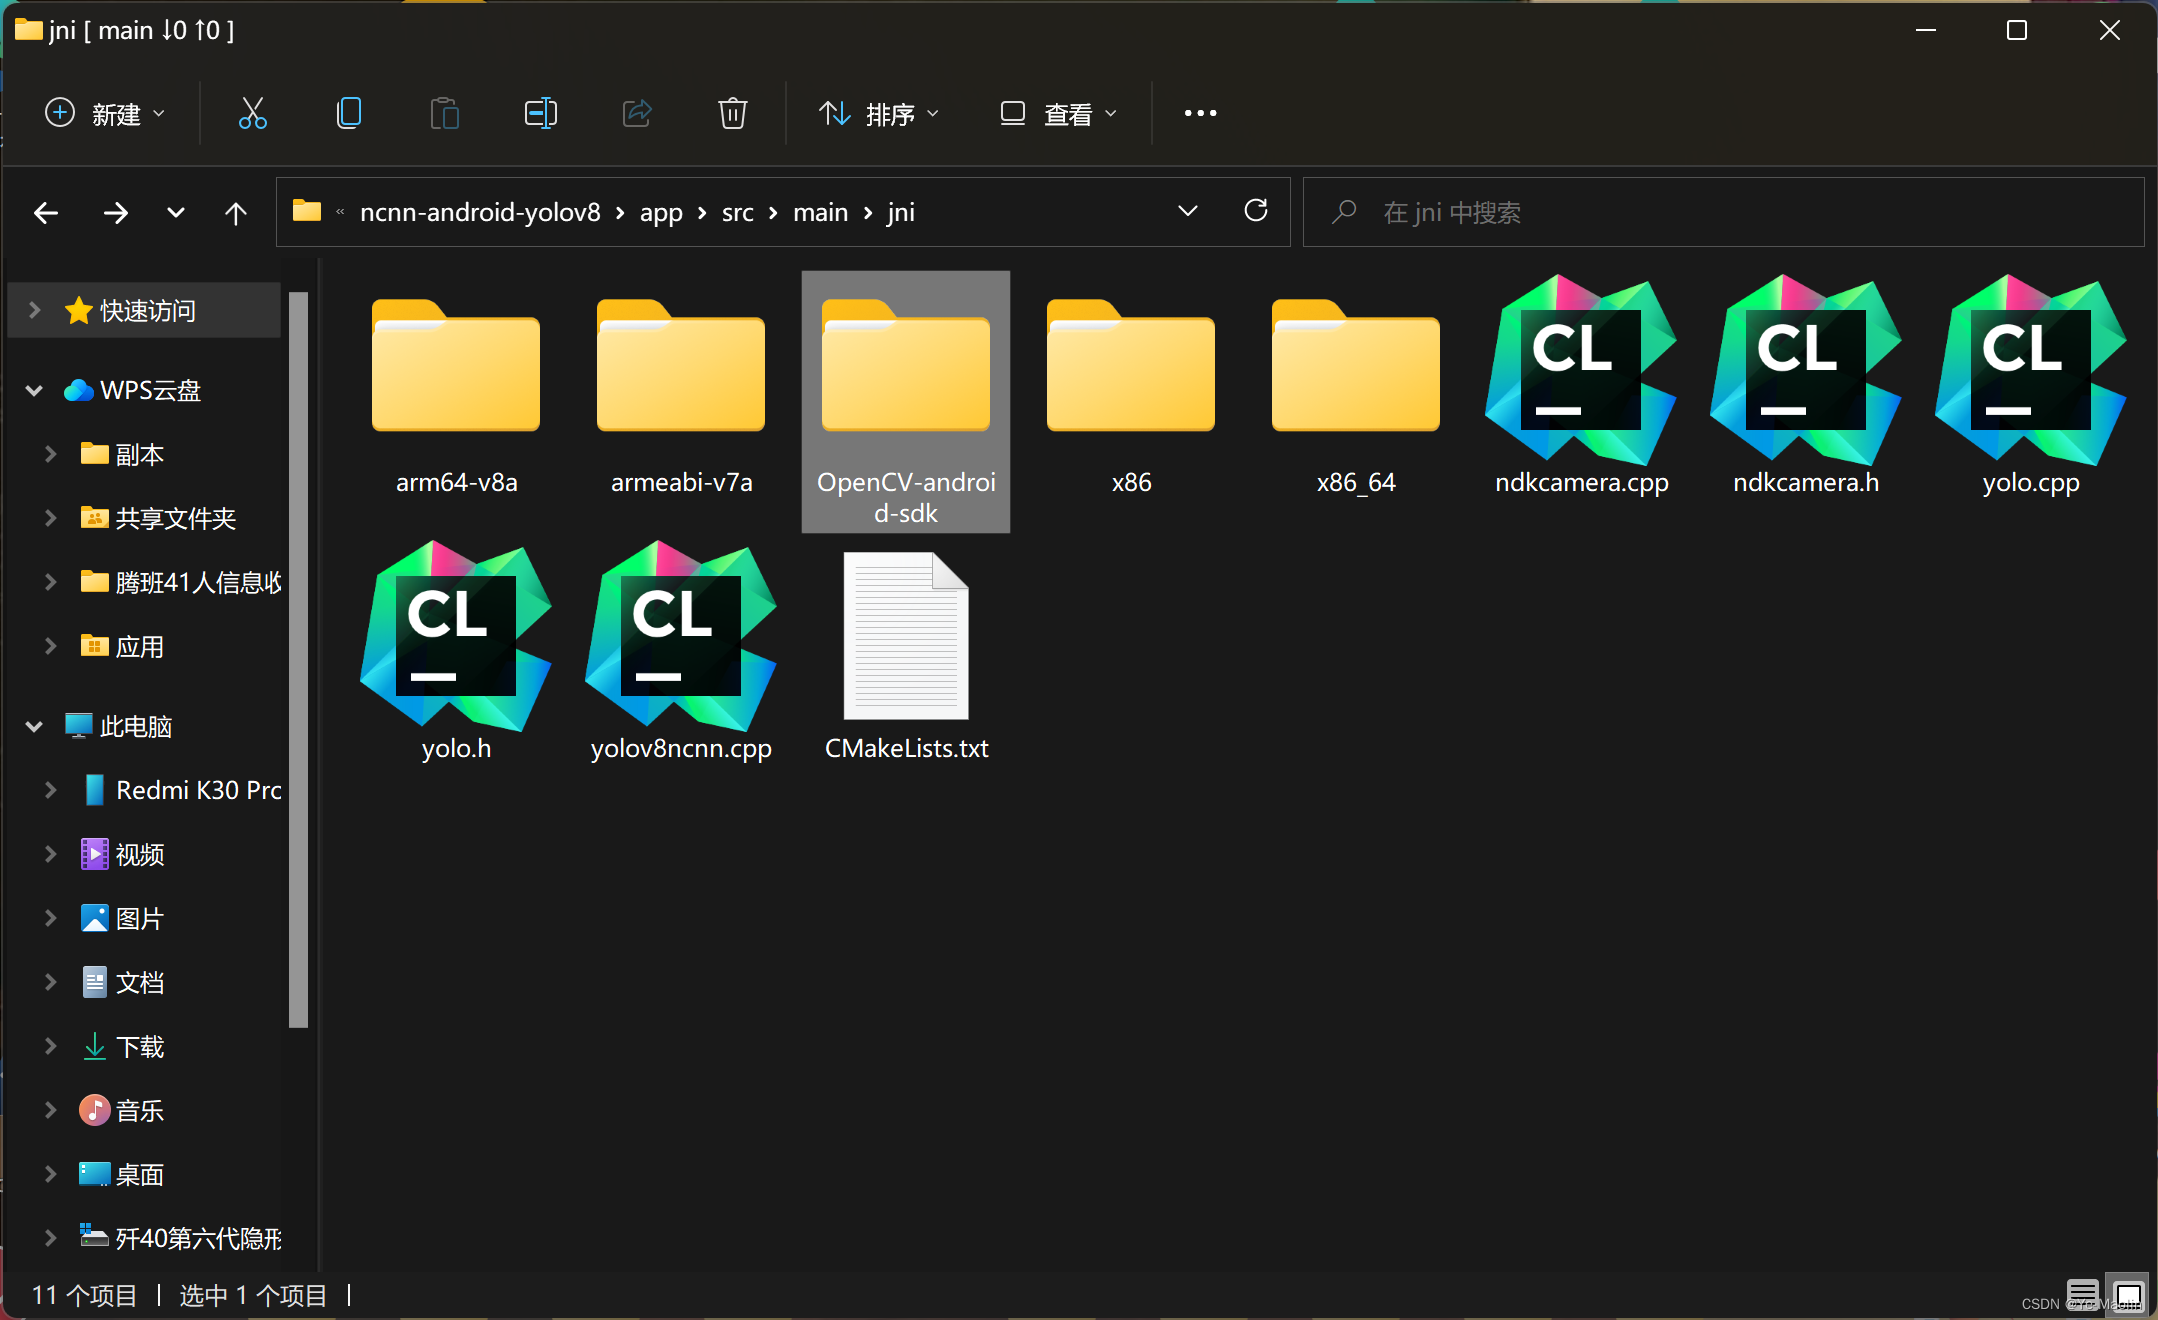The width and height of the screenshot is (2158, 1320).
Task: Select the yolo.h file
Action: pyautogui.click(x=456, y=652)
